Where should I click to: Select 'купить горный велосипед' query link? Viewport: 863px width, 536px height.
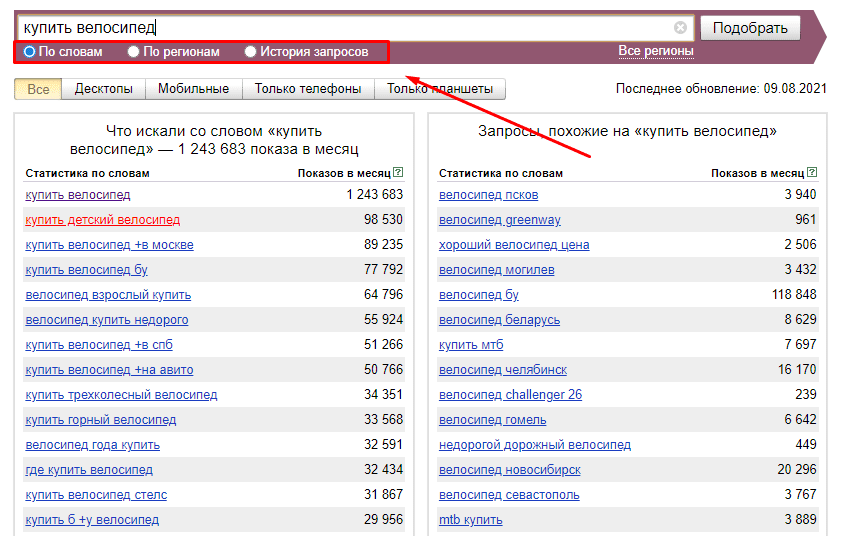pyautogui.click(x=100, y=420)
